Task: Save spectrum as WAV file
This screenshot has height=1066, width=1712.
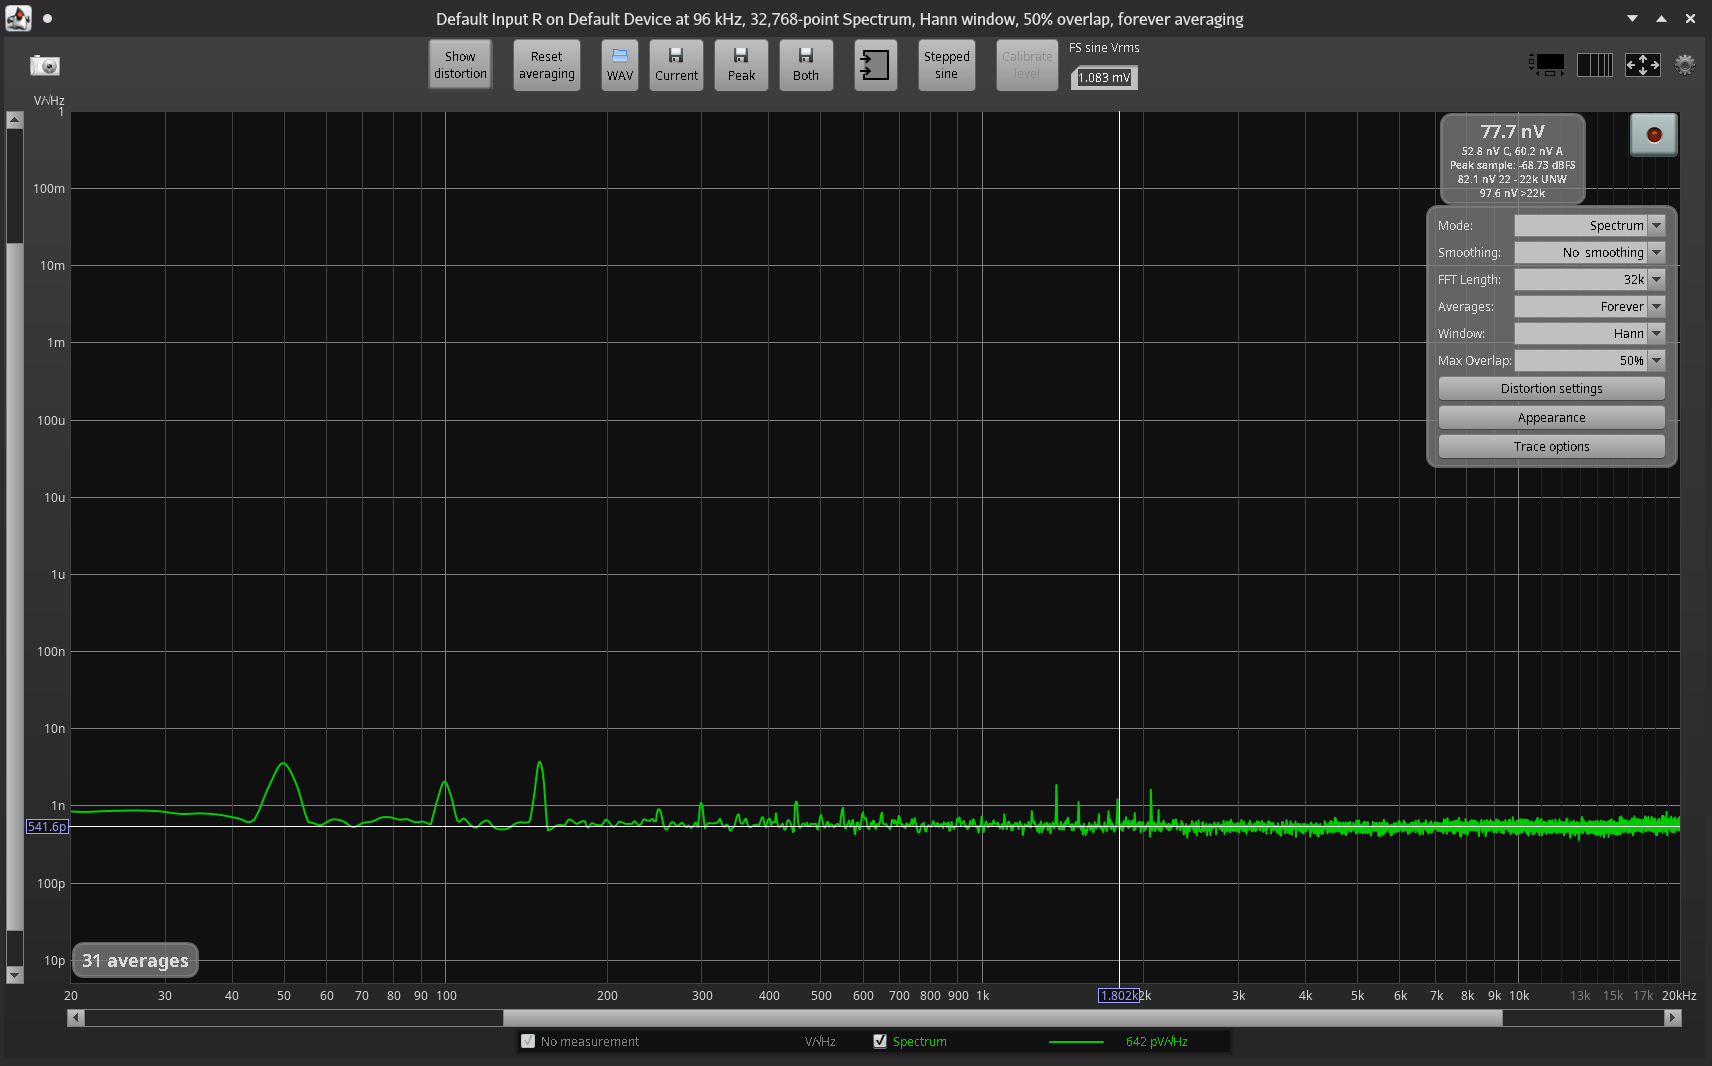Action: pos(620,65)
